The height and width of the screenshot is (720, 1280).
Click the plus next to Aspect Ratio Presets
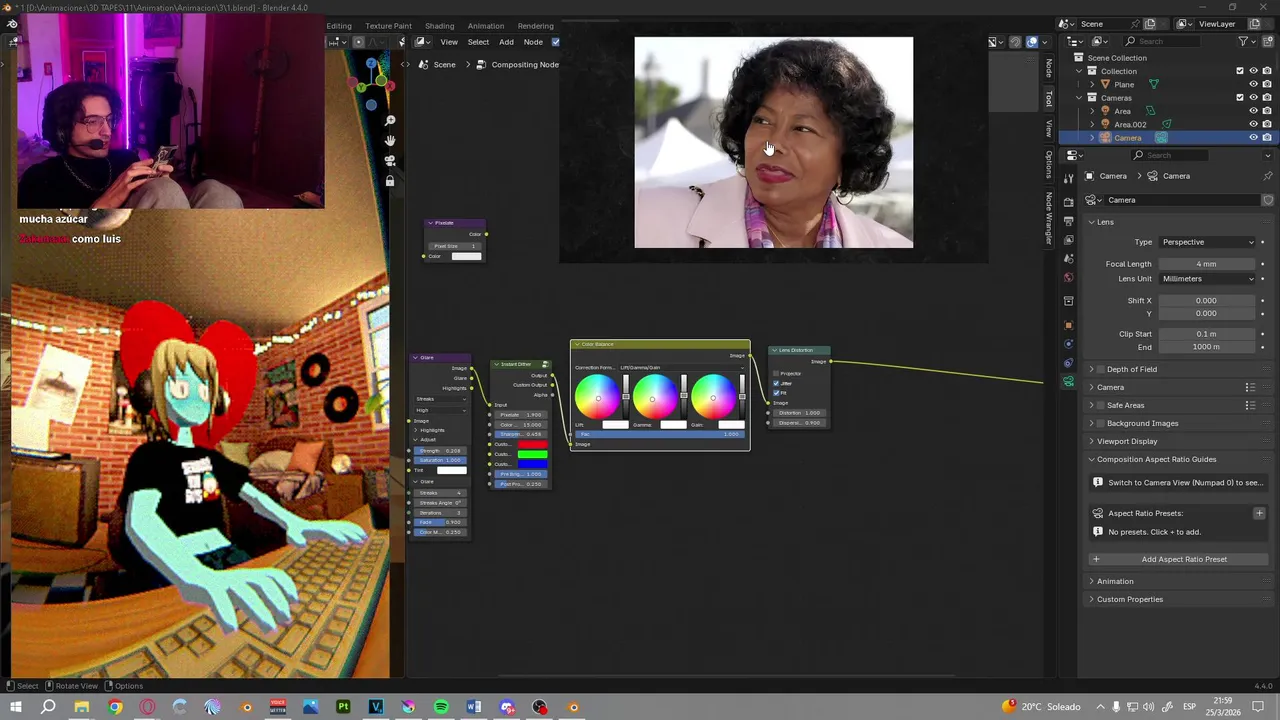click(x=1259, y=513)
